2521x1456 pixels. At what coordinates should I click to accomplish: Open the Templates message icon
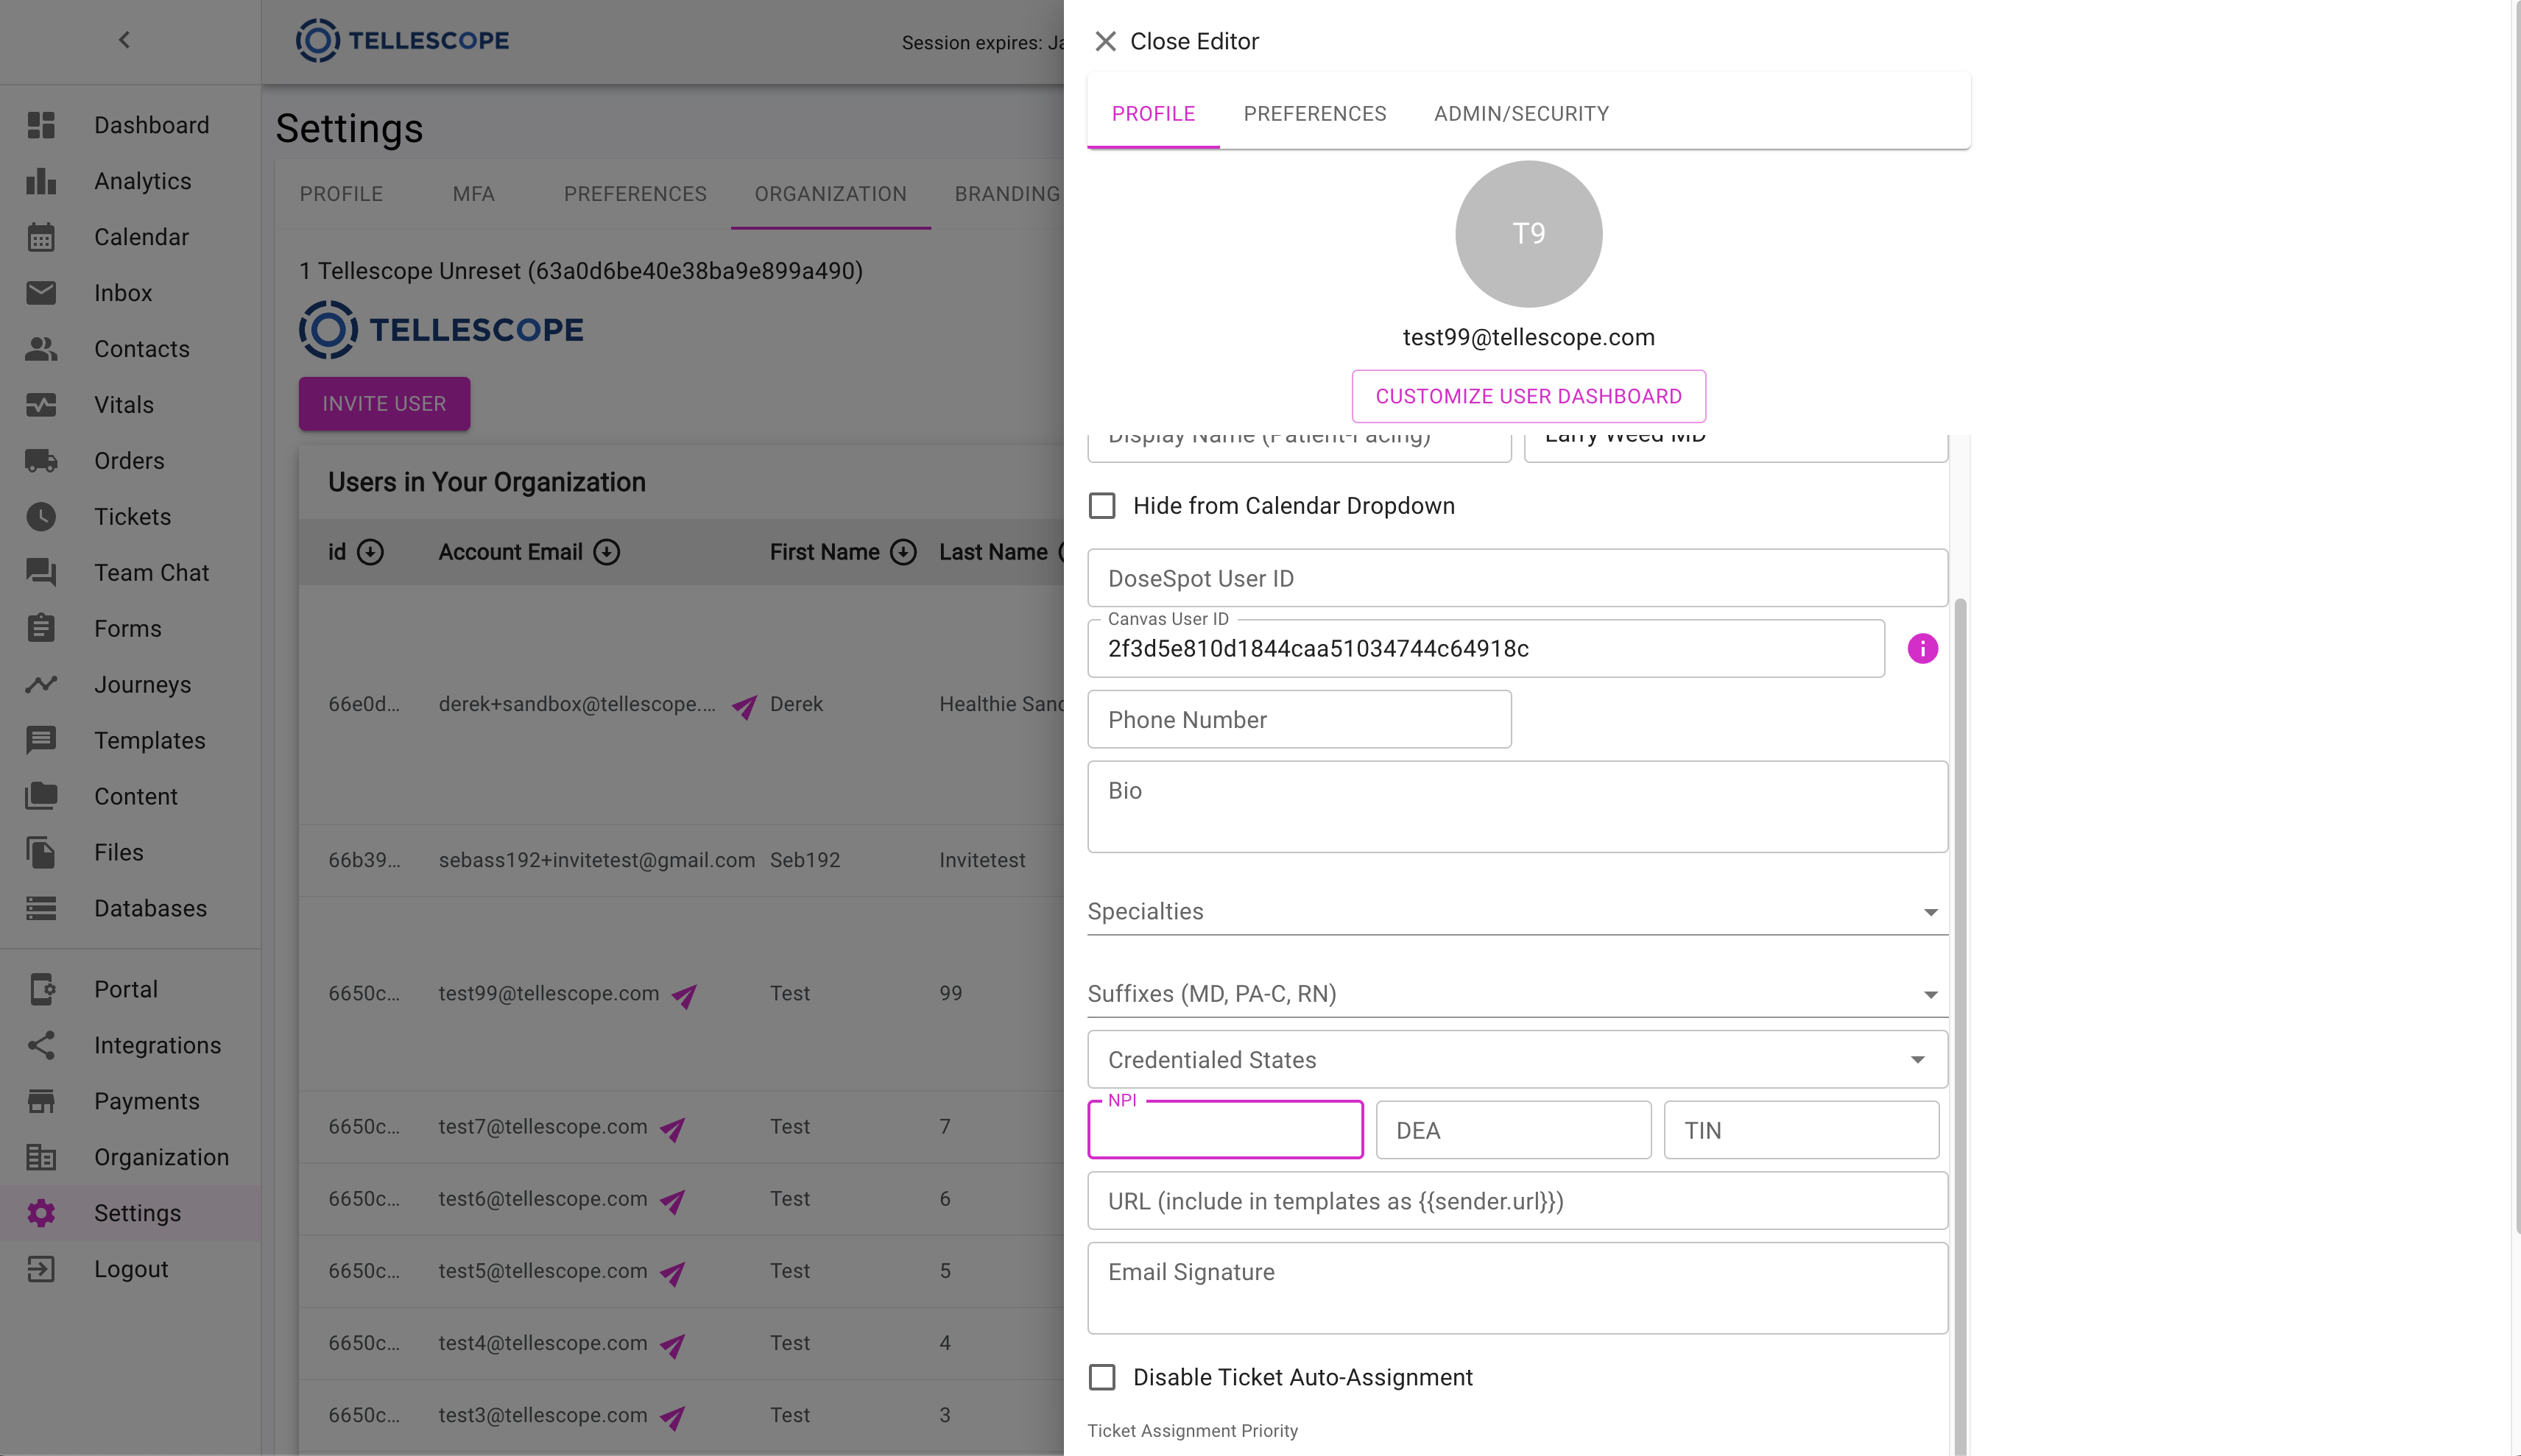[41, 741]
